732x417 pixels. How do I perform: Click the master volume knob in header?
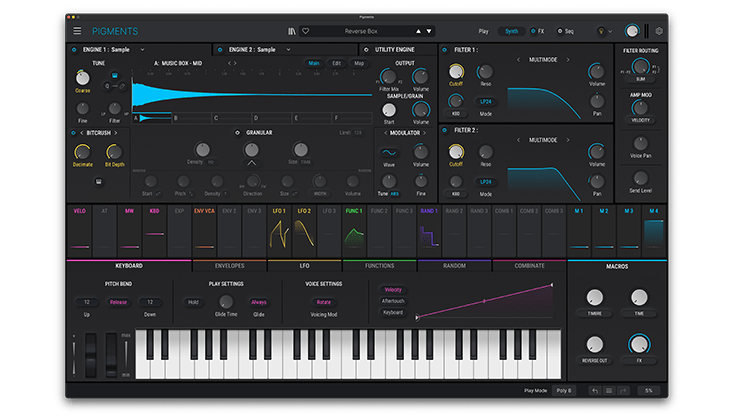(x=632, y=31)
